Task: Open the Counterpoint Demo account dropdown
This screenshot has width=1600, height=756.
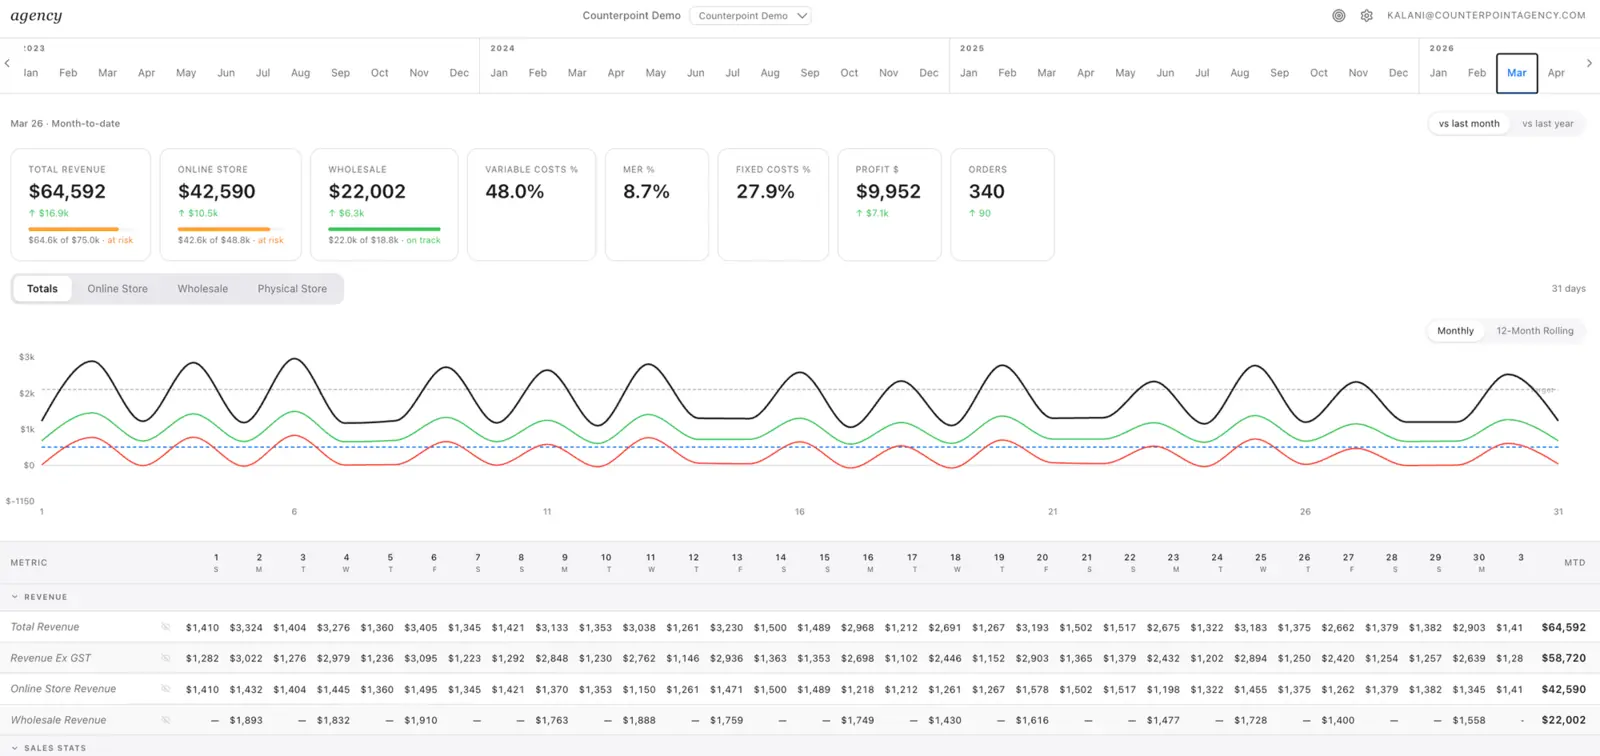Action: coord(750,16)
